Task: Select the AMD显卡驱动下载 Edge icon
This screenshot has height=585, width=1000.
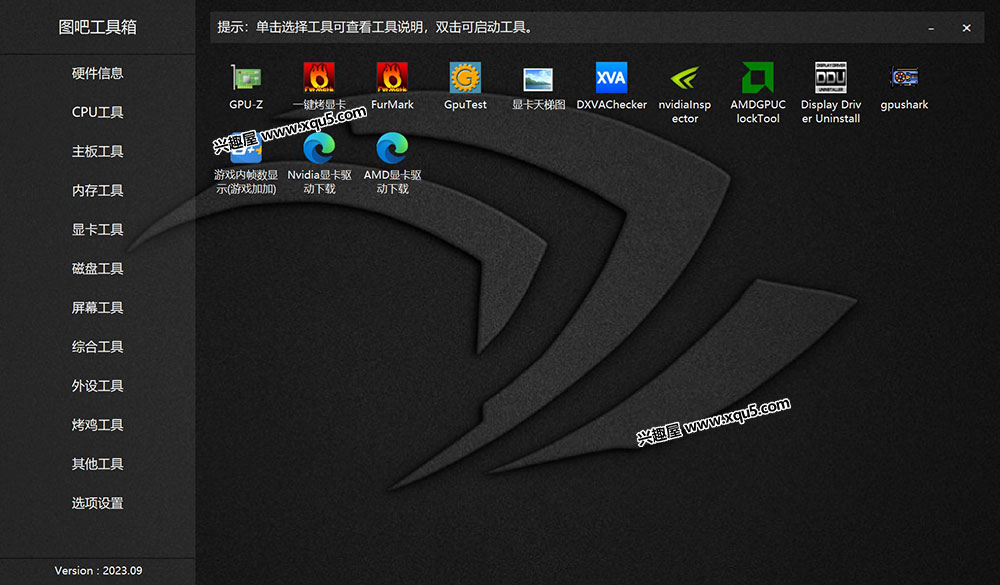Action: (x=392, y=148)
